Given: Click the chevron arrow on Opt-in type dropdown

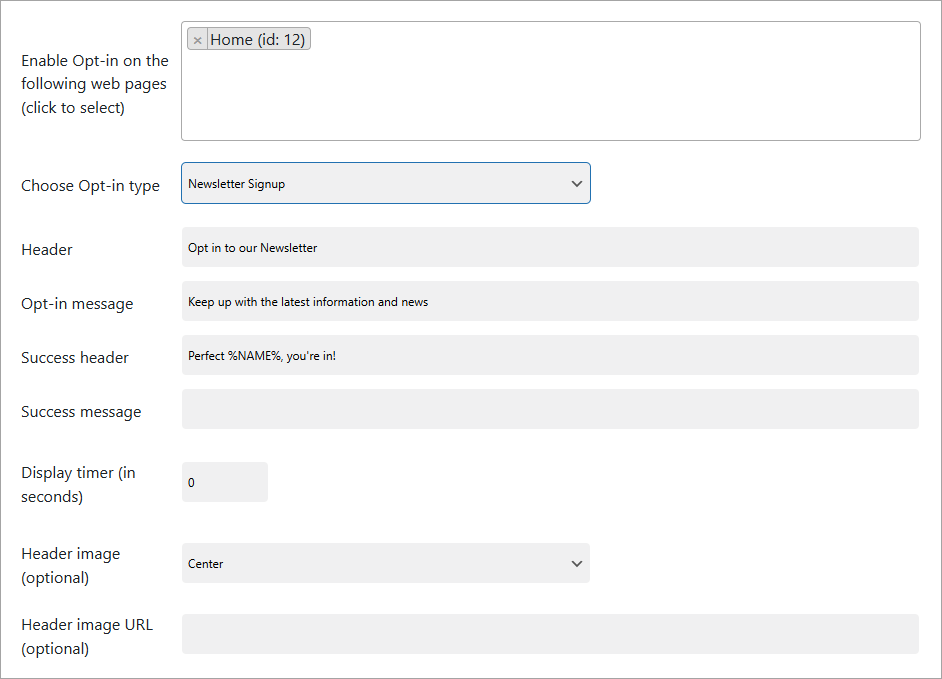Looking at the screenshot, I should [576, 184].
